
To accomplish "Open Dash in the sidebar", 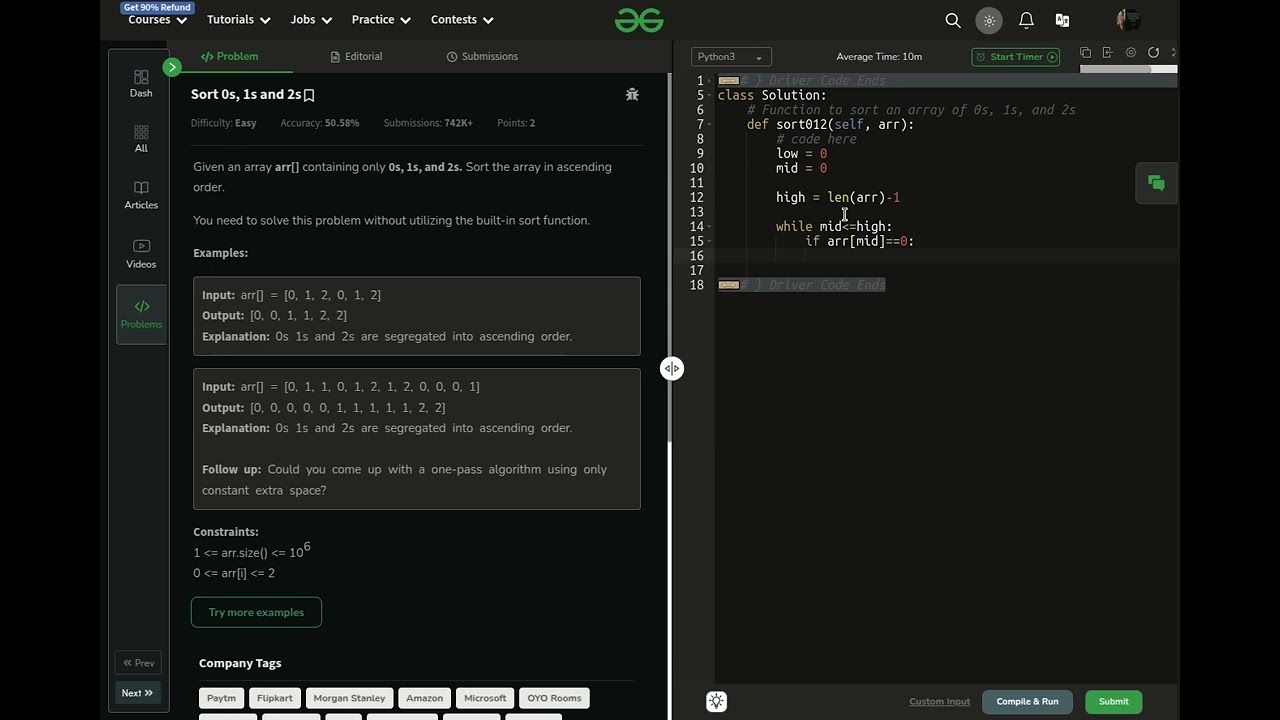I will tap(141, 84).
